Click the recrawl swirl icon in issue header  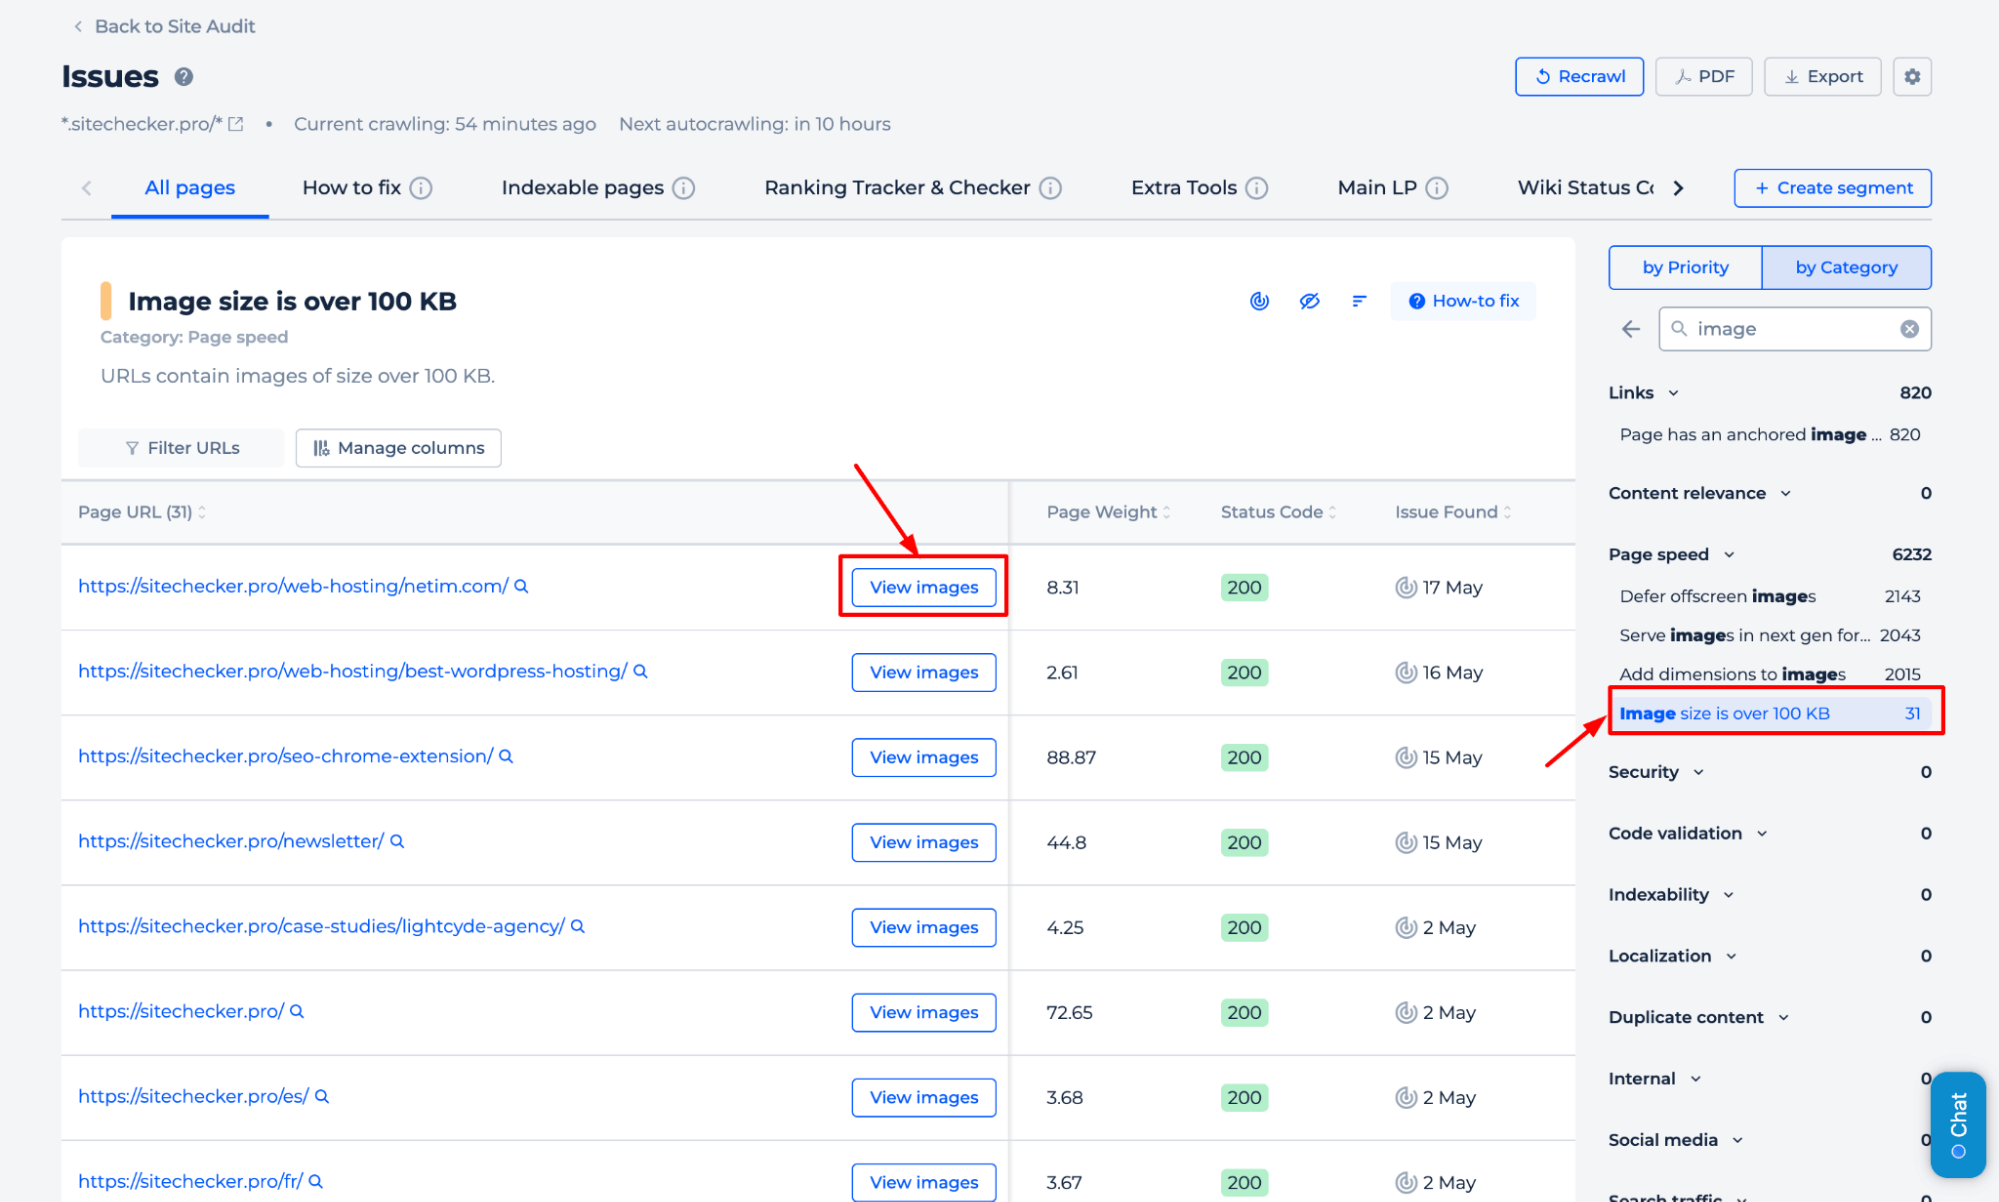[1260, 301]
